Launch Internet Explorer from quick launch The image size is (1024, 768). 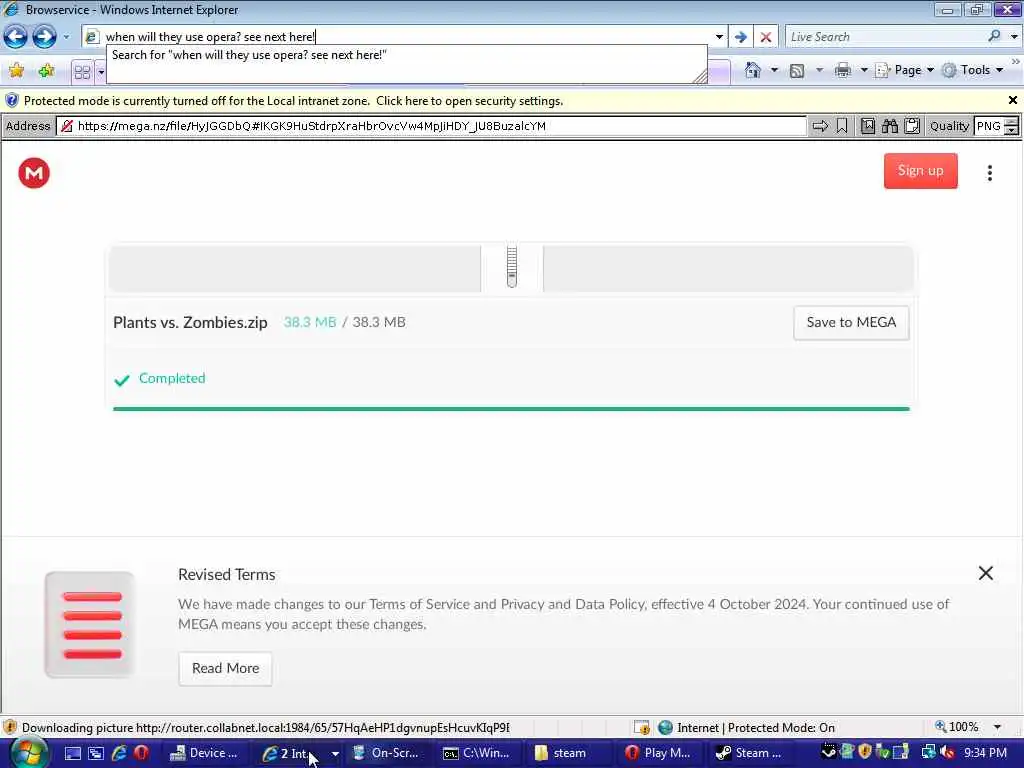coord(119,753)
